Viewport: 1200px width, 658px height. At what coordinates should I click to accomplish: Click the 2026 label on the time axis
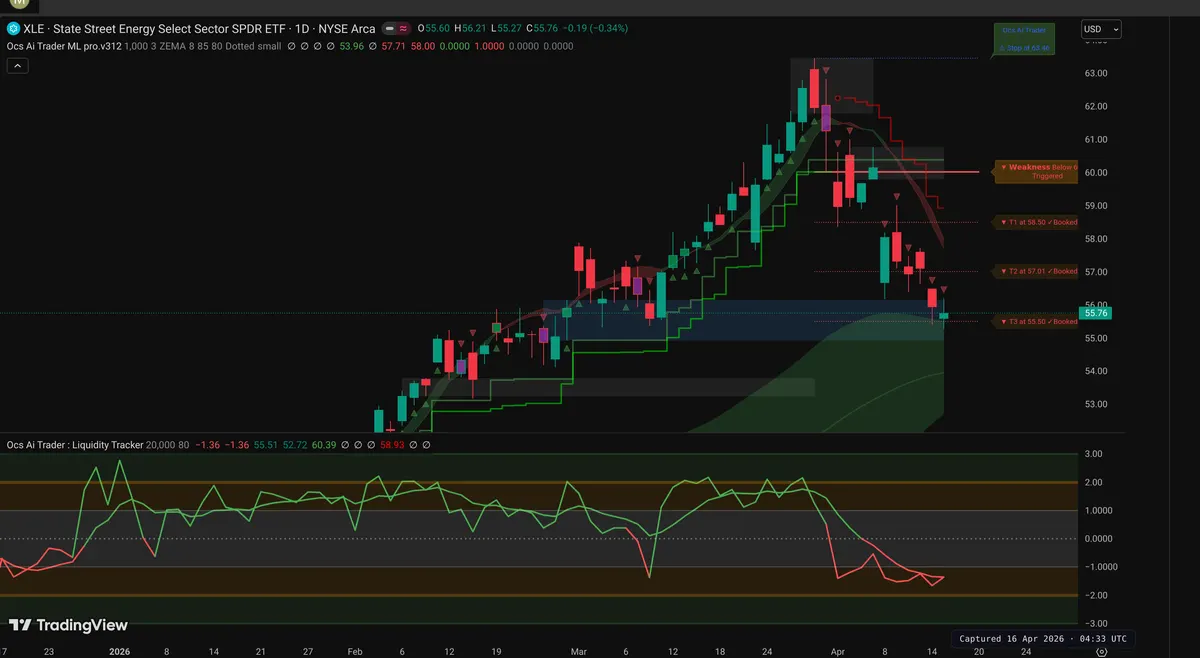[x=118, y=650]
